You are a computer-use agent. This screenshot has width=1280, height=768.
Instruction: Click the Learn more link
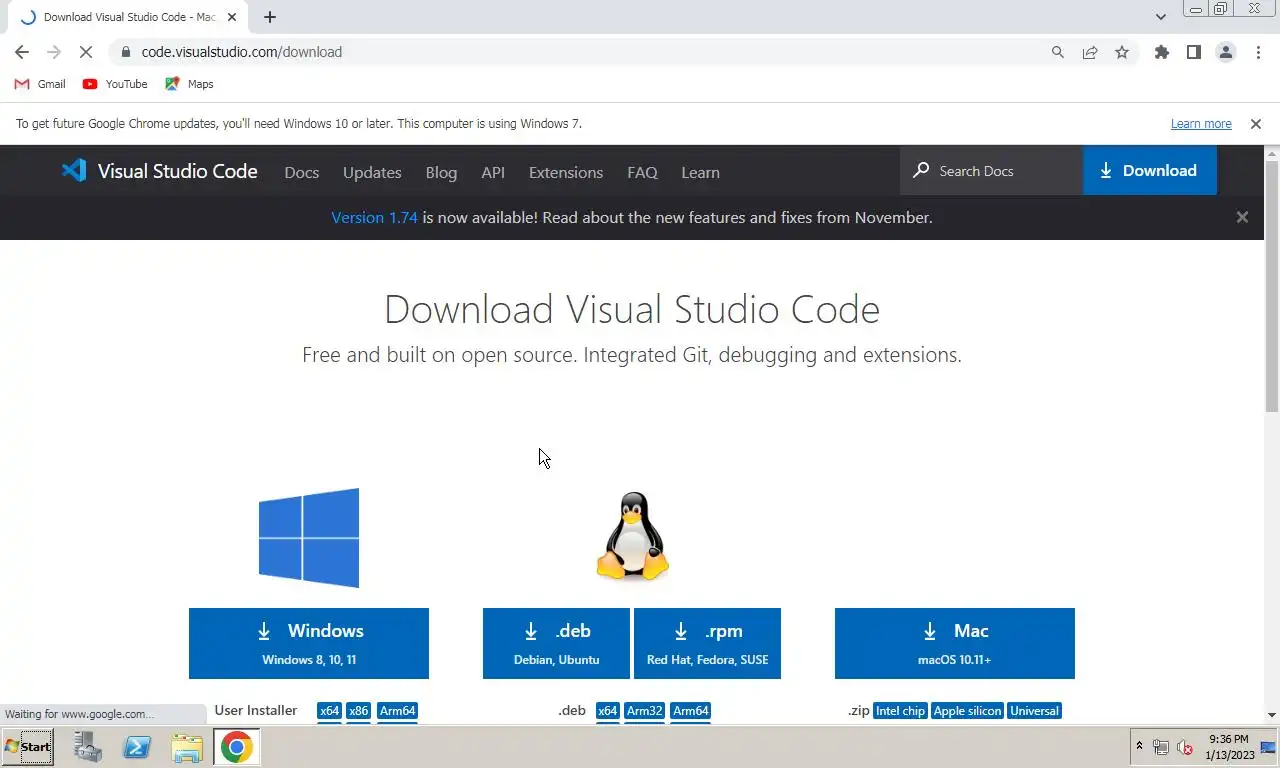click(1201, 124)
